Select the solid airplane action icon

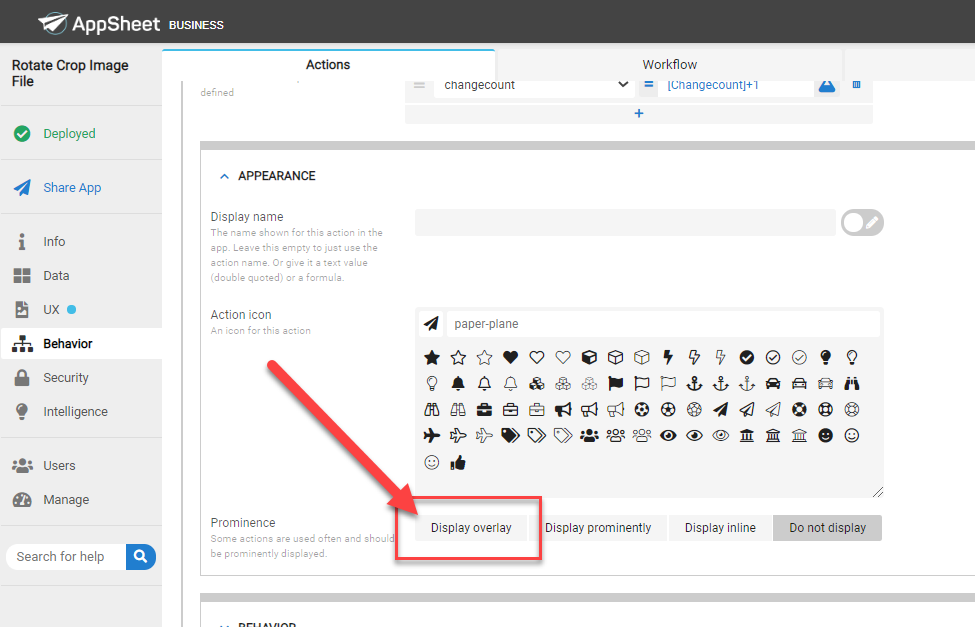tap(432, 435)
